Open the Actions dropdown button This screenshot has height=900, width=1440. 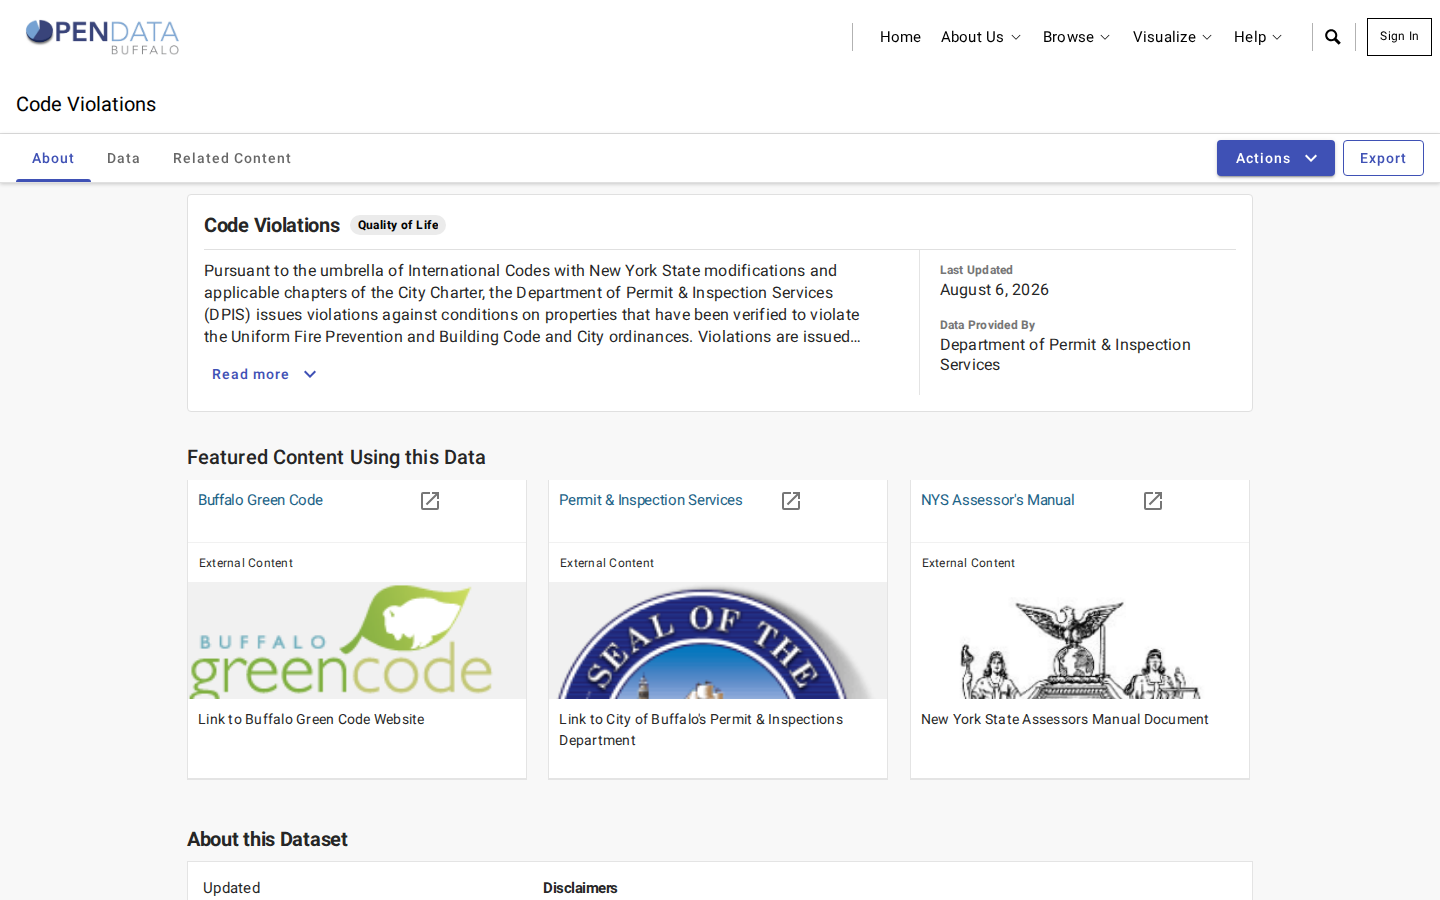tap(1275, 158)
